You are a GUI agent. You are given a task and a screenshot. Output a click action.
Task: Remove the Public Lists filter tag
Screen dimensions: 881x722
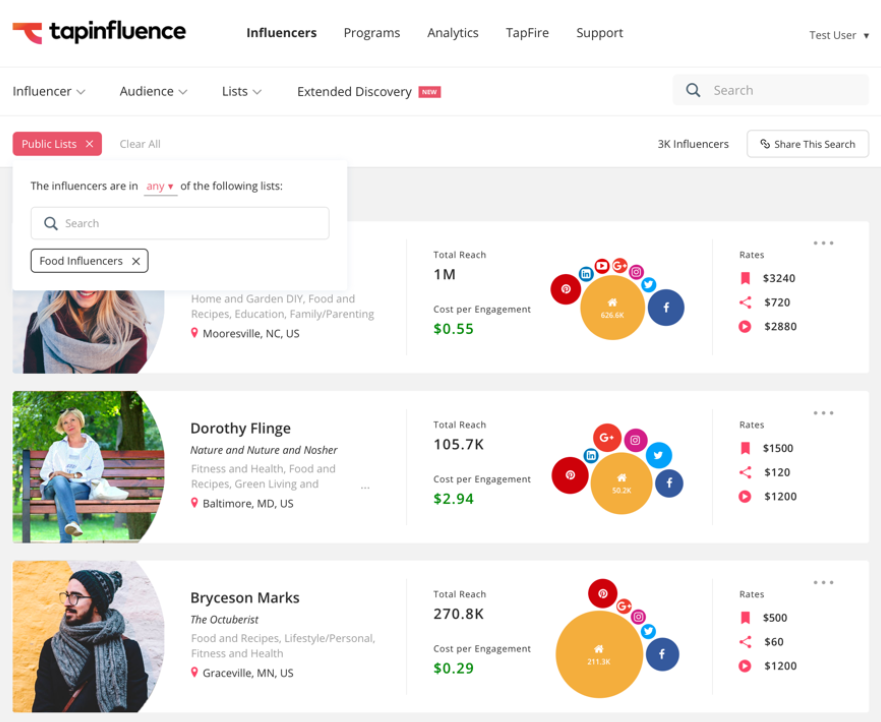click(x=89, y=144)
